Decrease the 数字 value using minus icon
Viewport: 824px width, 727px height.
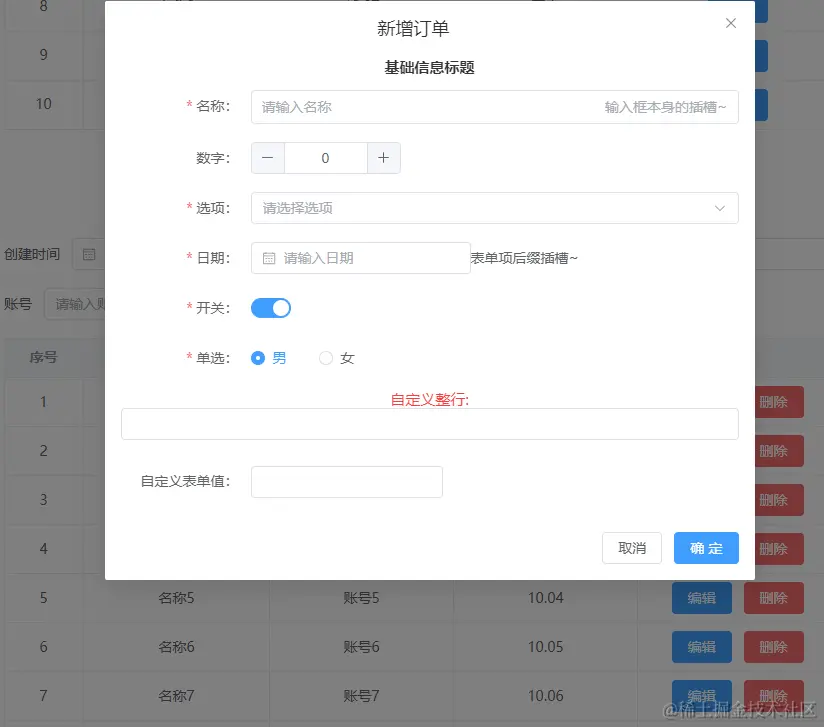click(x=267, y=157)
